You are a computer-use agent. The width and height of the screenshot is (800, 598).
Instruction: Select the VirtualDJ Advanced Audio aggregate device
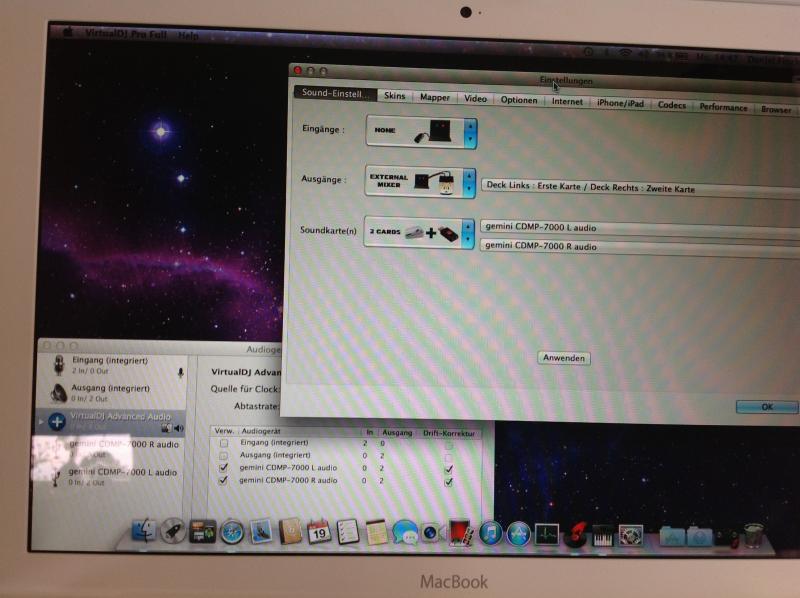(x=112, y=421)
